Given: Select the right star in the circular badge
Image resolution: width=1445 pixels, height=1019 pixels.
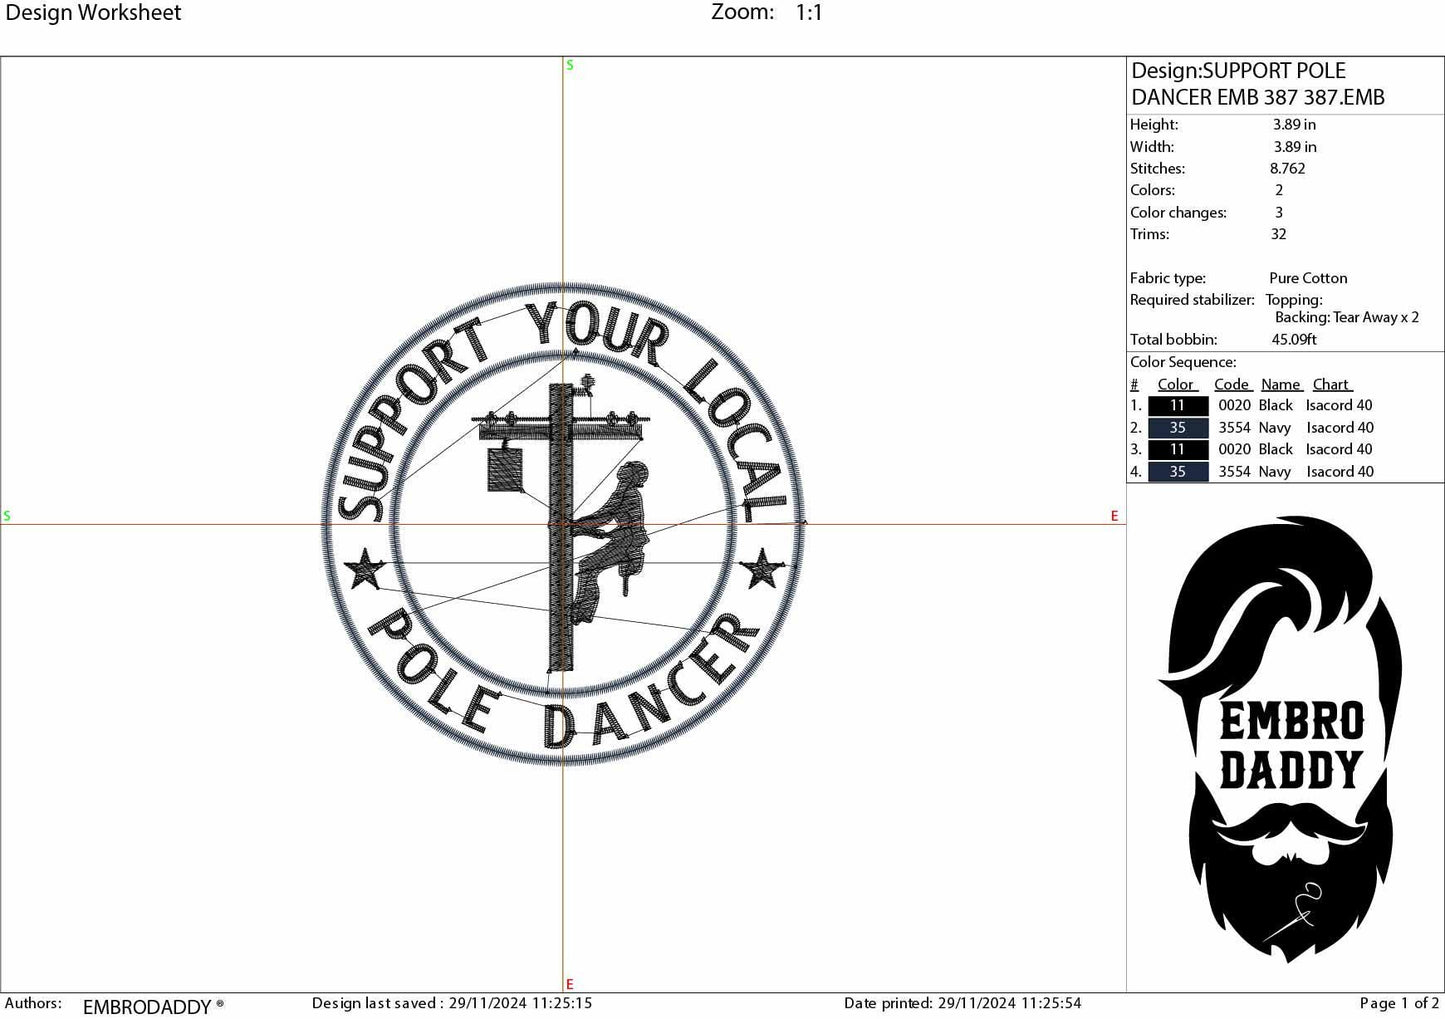Looking at the screenshot, I should pos(764,570).
